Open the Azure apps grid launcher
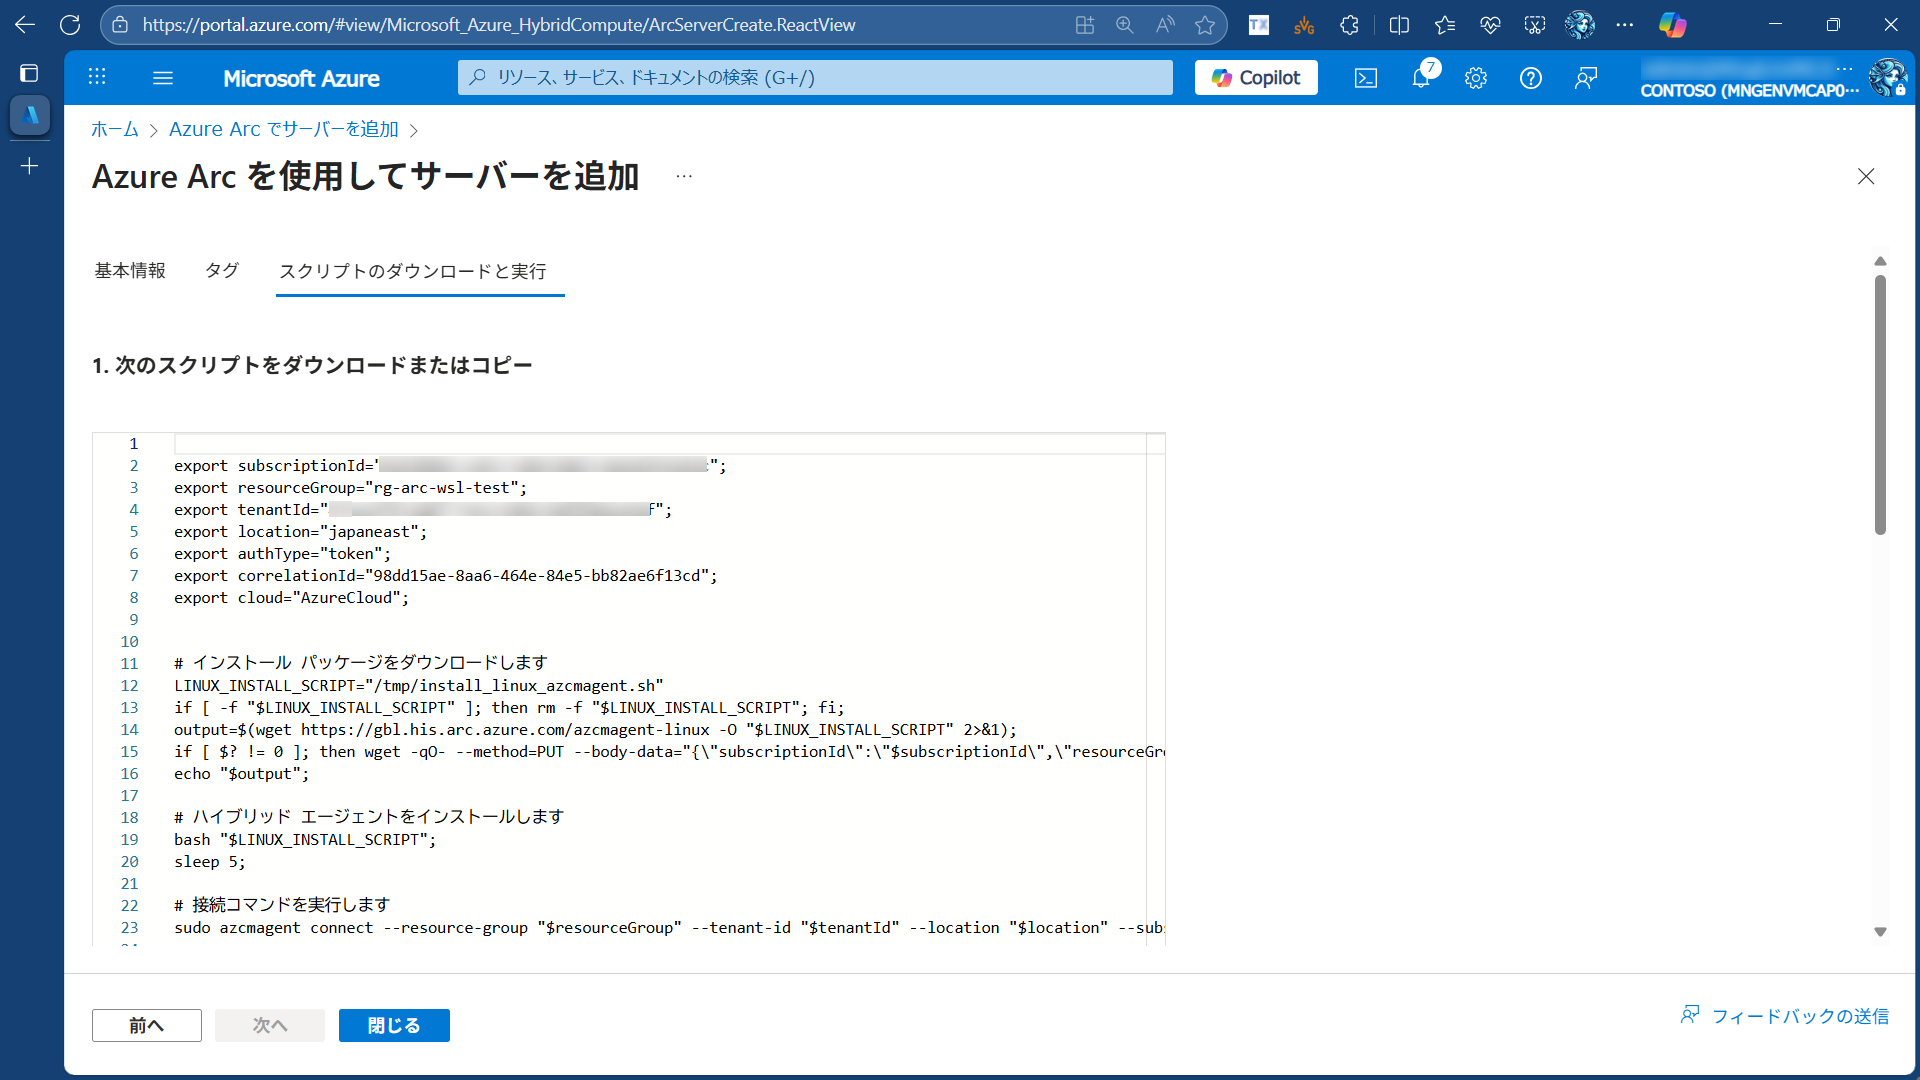The height and width of the screenshot is (1080, 1920). pos(97,77)
